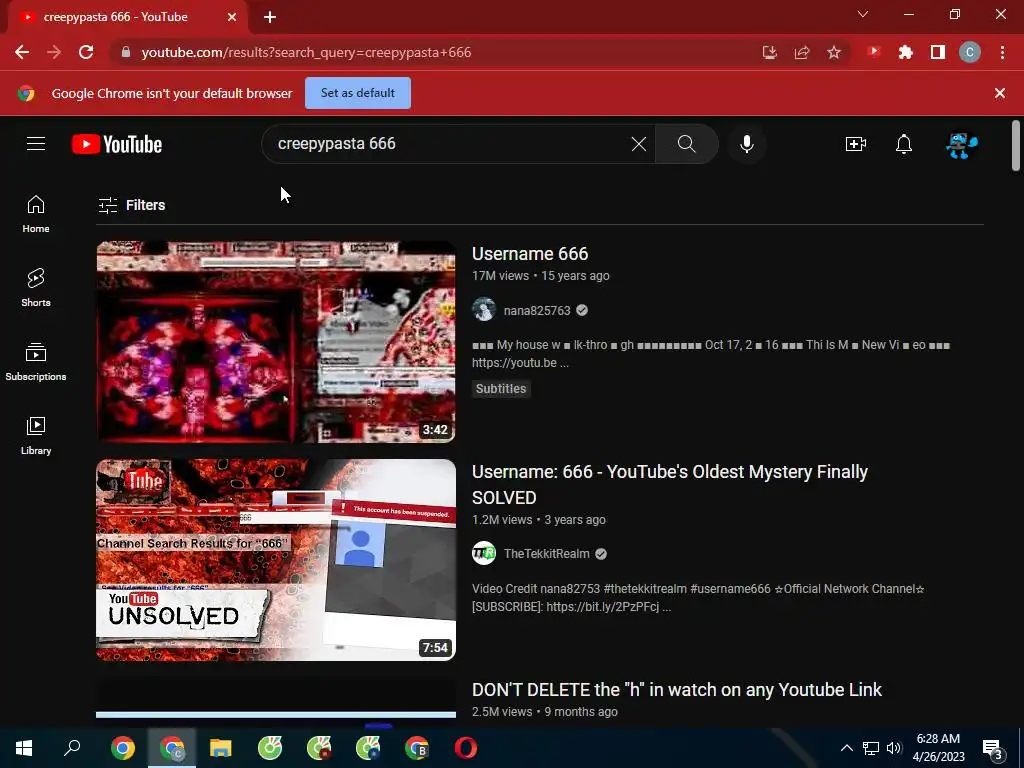Open Library in sidebar
The height and width of the screenshot is (768, 1024).
(x=36, y=436)
